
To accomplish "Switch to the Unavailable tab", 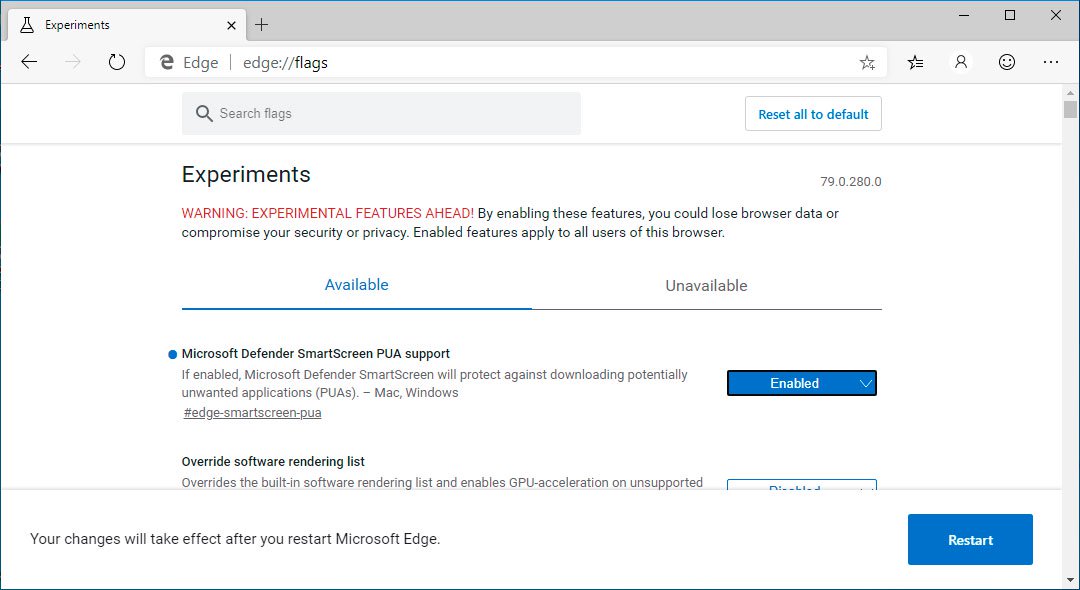I will [706, 286].
